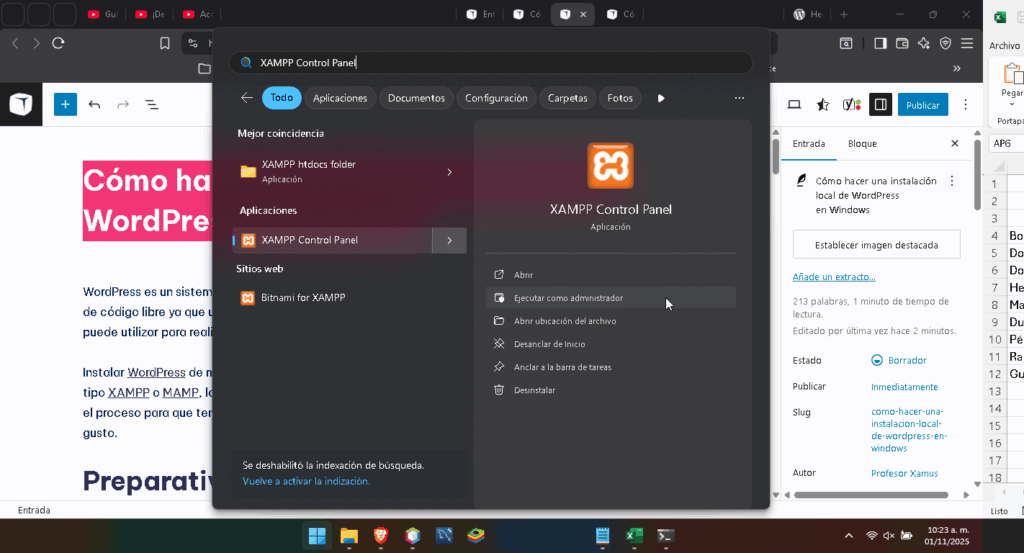The height and width of the screenshot is (553, 1024).
Task: Click the Publicar button
Action: click(x=923, y=104)
